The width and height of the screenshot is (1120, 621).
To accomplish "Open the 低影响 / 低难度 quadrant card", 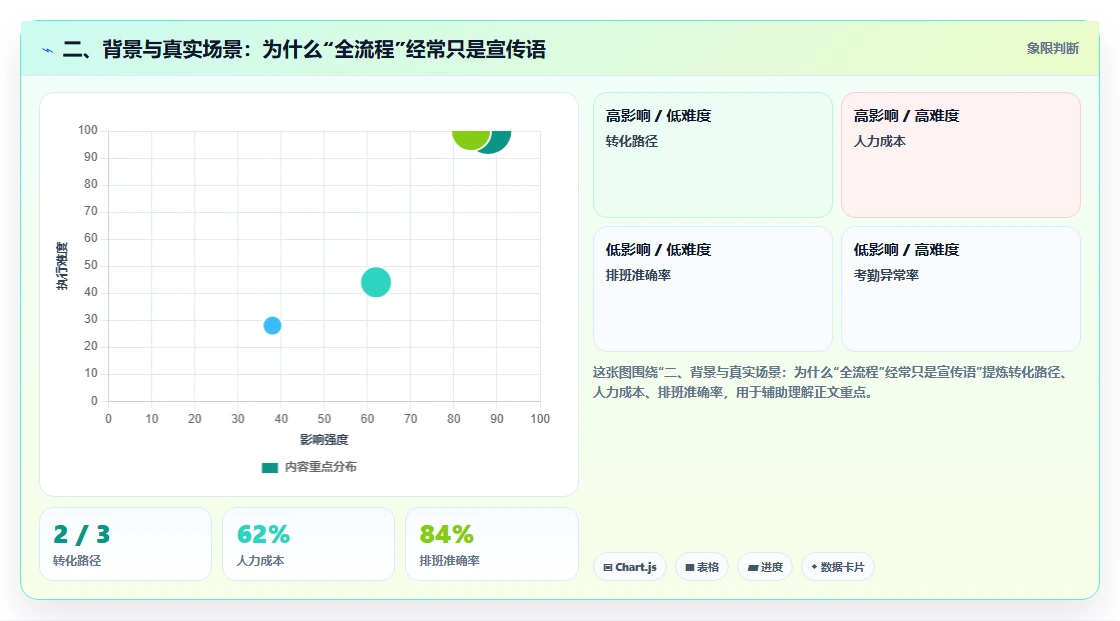I will [x=713, y=289].
